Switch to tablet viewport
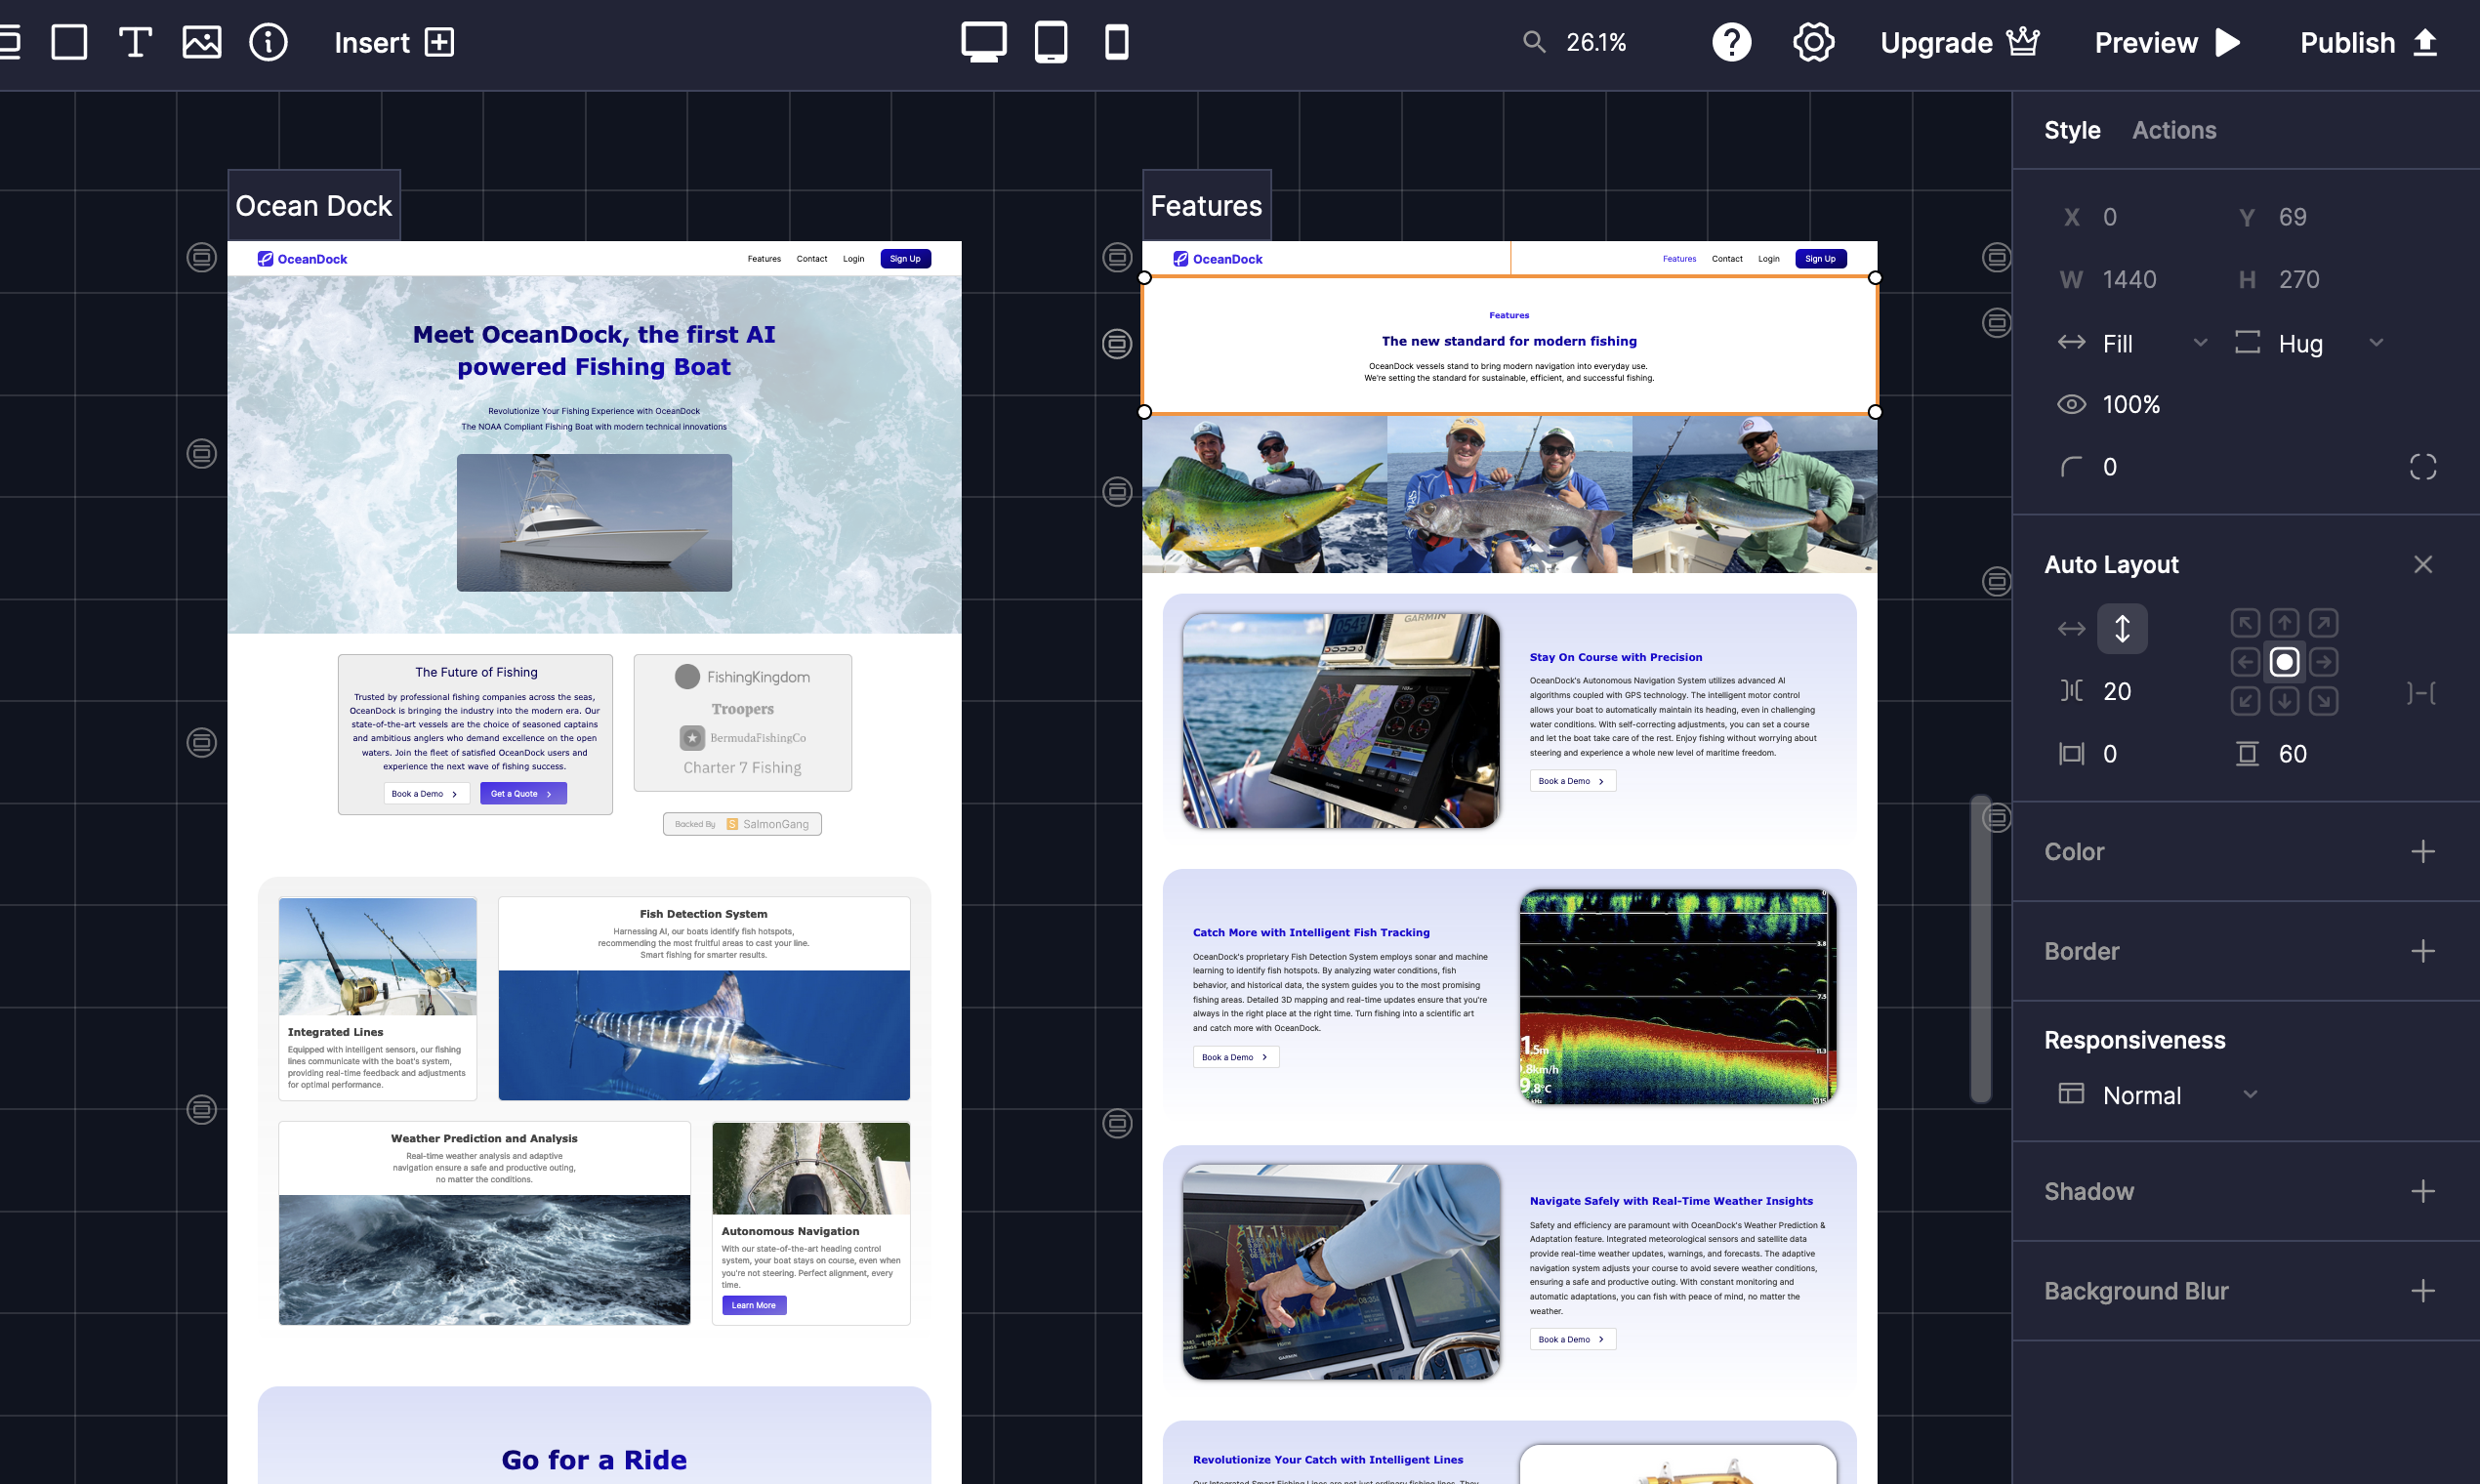 [x=1050, y=42]
